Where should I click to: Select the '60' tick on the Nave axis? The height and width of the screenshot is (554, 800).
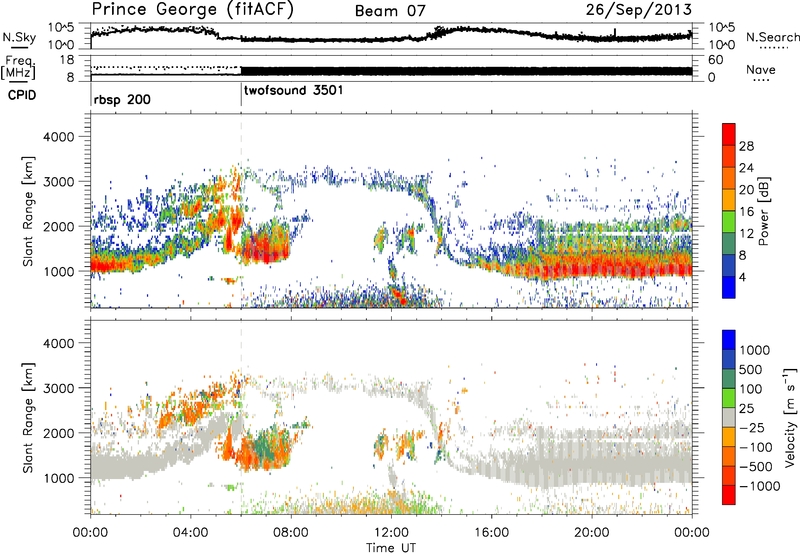[x=716, y=60]
